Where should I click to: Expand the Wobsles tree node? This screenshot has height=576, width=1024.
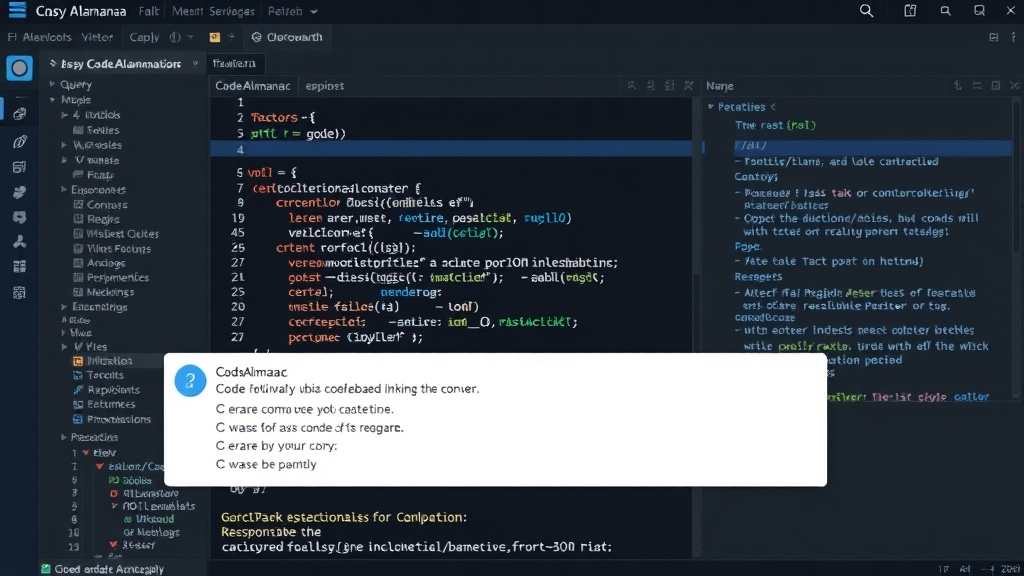pos(64,145)
